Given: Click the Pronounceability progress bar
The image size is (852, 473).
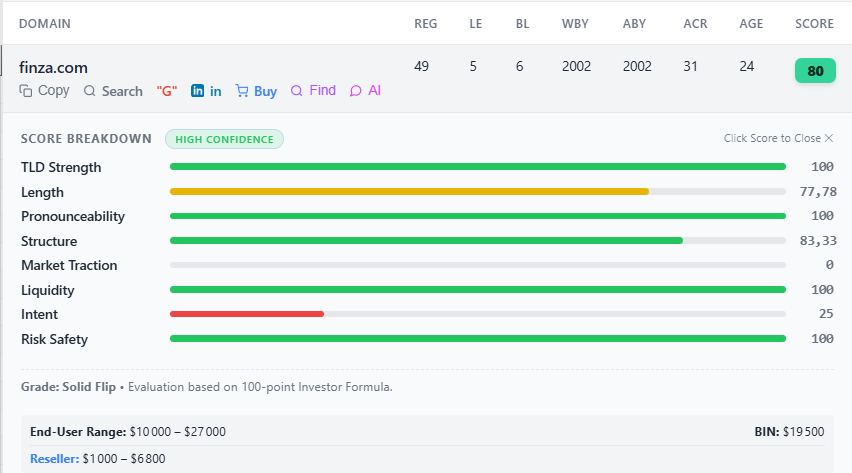Looking at the screenshot, I should pos(478,216).
